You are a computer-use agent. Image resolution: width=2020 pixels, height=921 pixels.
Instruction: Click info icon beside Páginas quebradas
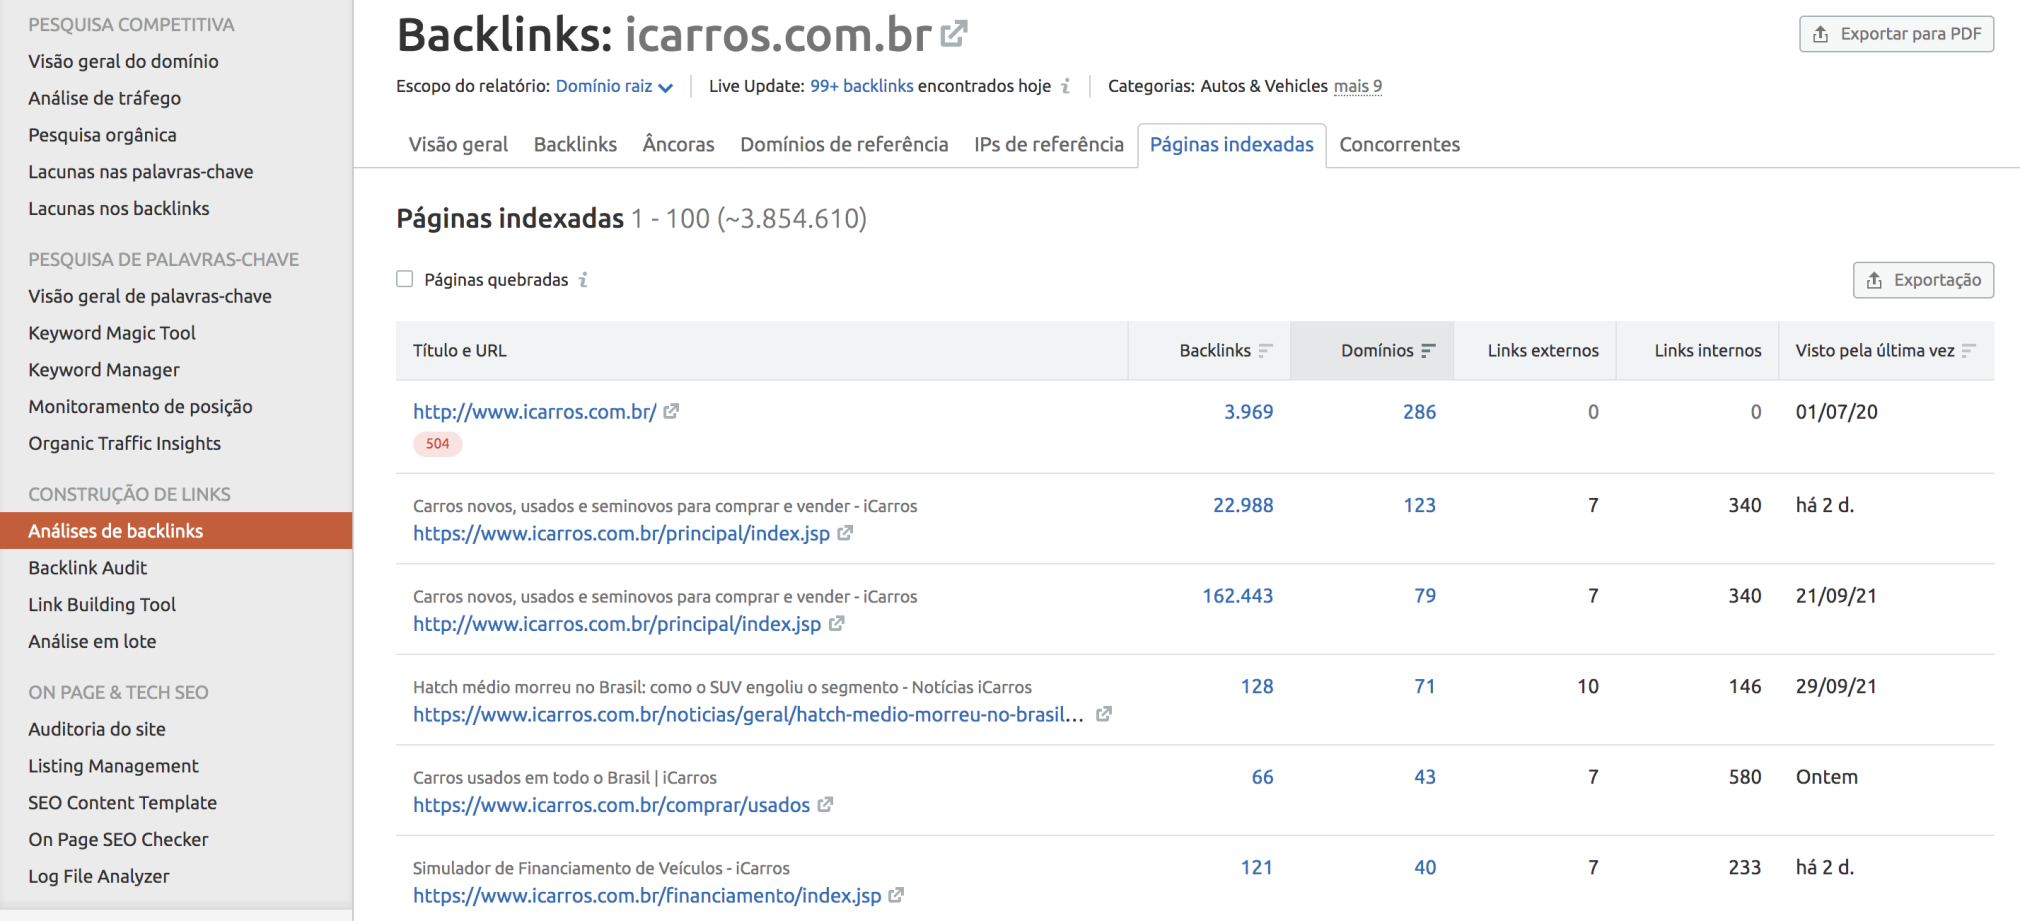click(583, 280)
